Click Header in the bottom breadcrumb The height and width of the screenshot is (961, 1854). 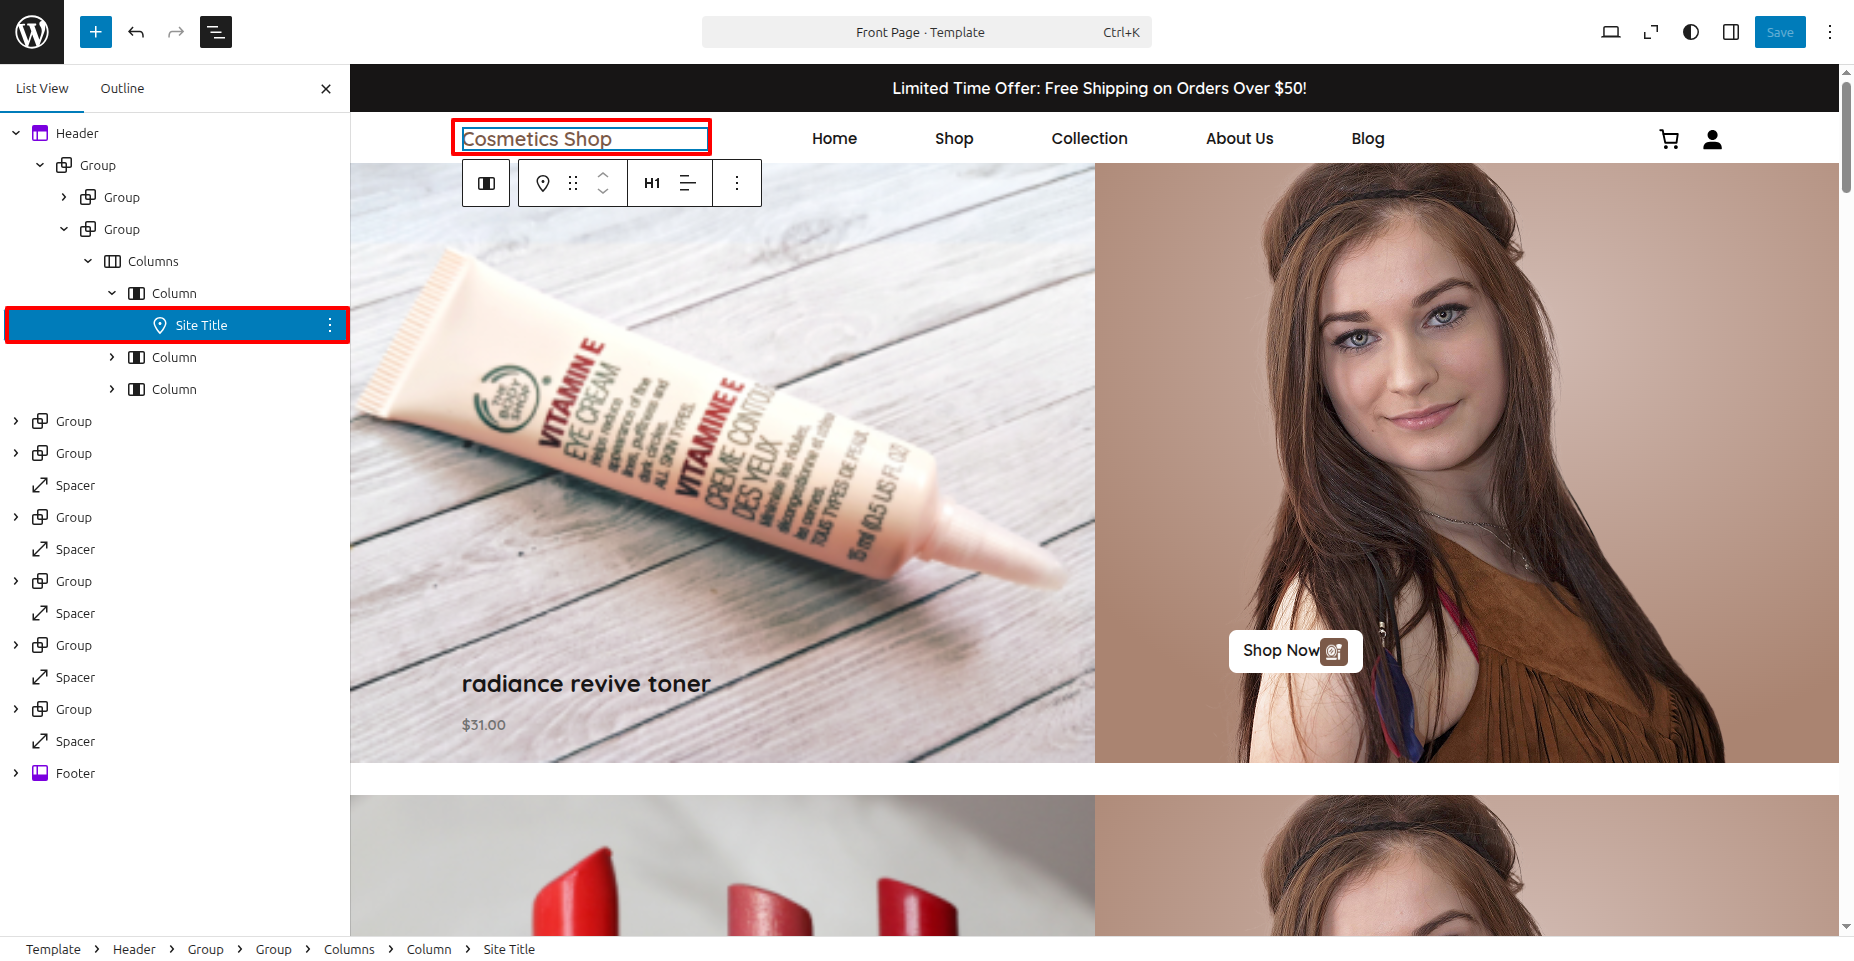pyautogui.click(x=134, y=949)
